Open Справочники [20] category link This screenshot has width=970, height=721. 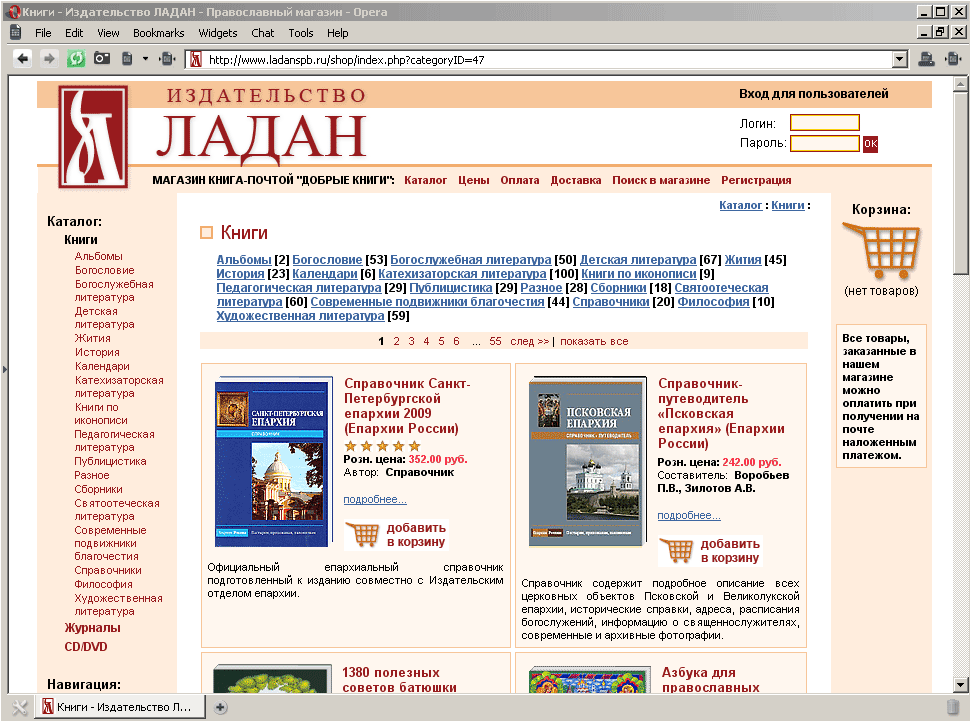pos(611,302)
